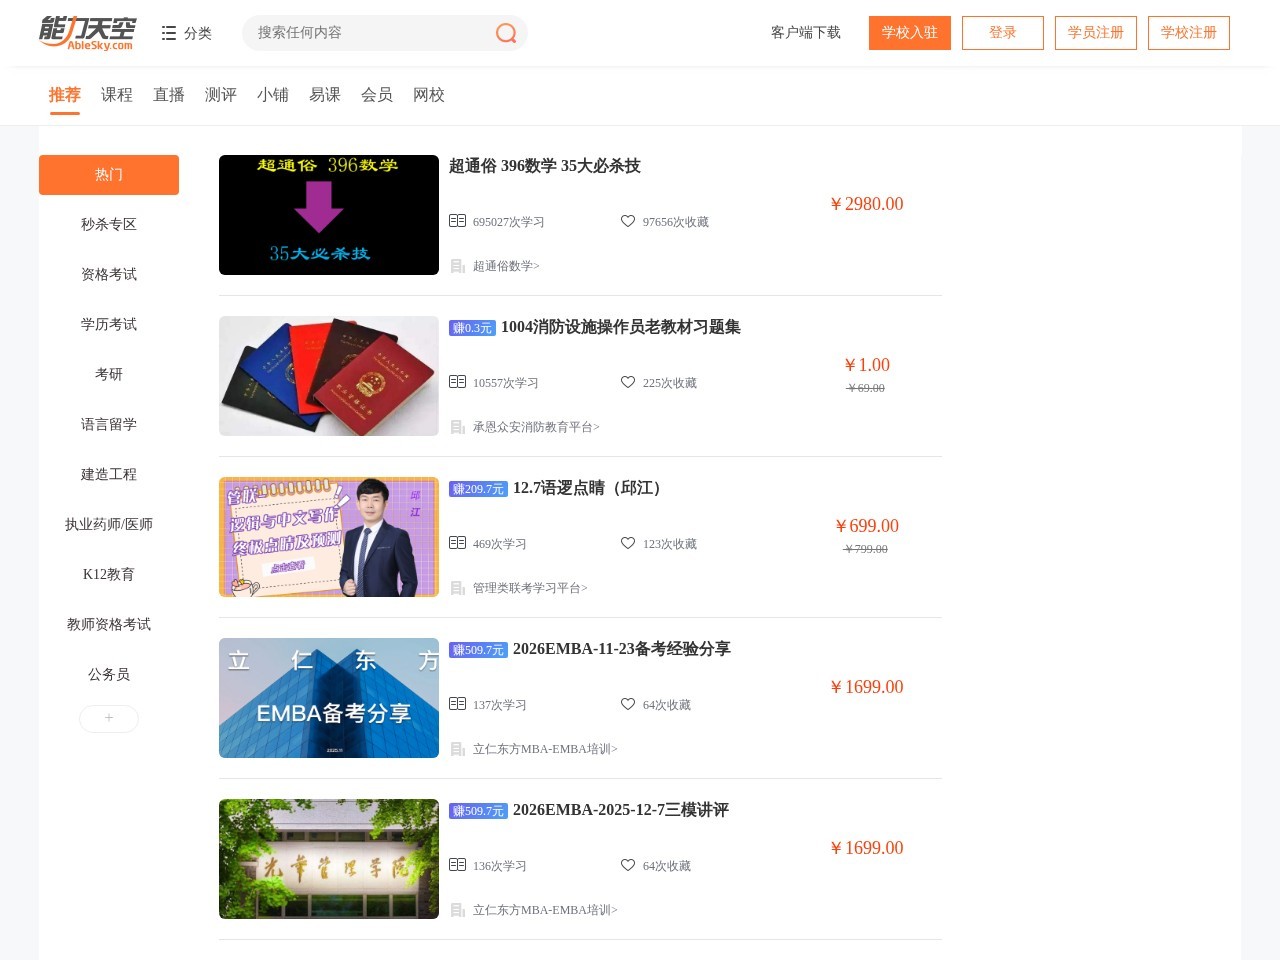Toggle the heart on 1004消防设施操作员 course
This screenshot has width=1280, height=960.
[628, 381]
